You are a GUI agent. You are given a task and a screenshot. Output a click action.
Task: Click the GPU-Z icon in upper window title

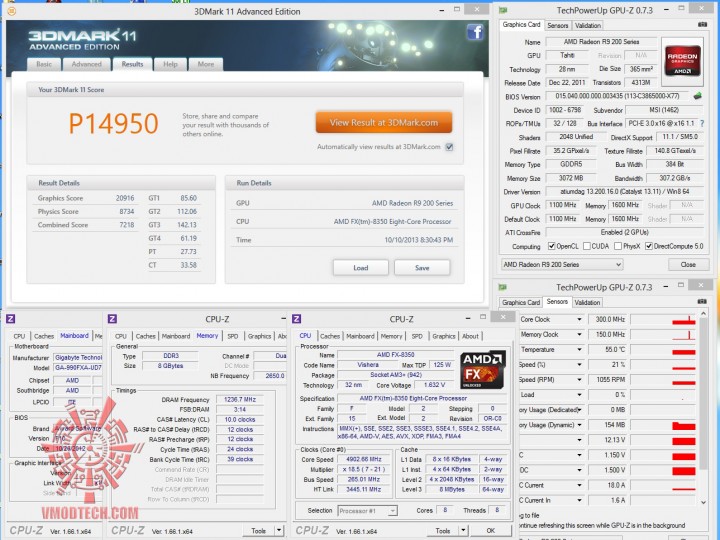tap(503, 10)
